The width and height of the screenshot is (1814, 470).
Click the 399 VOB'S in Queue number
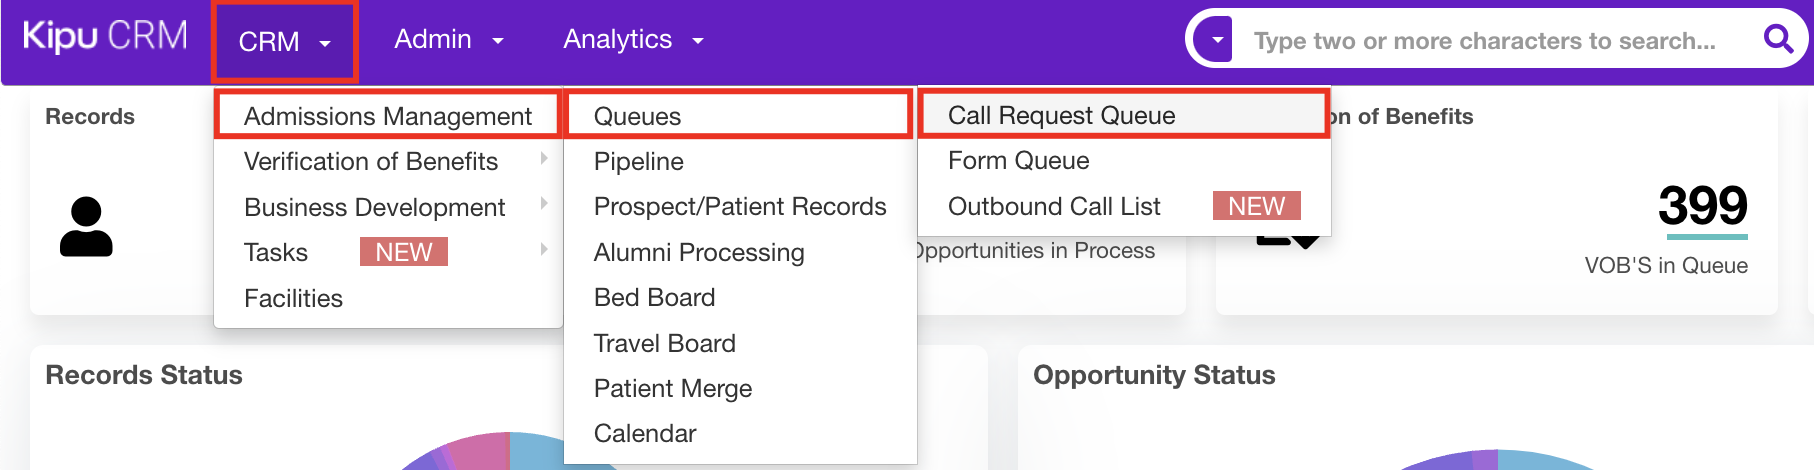[x=1702, y=206]
